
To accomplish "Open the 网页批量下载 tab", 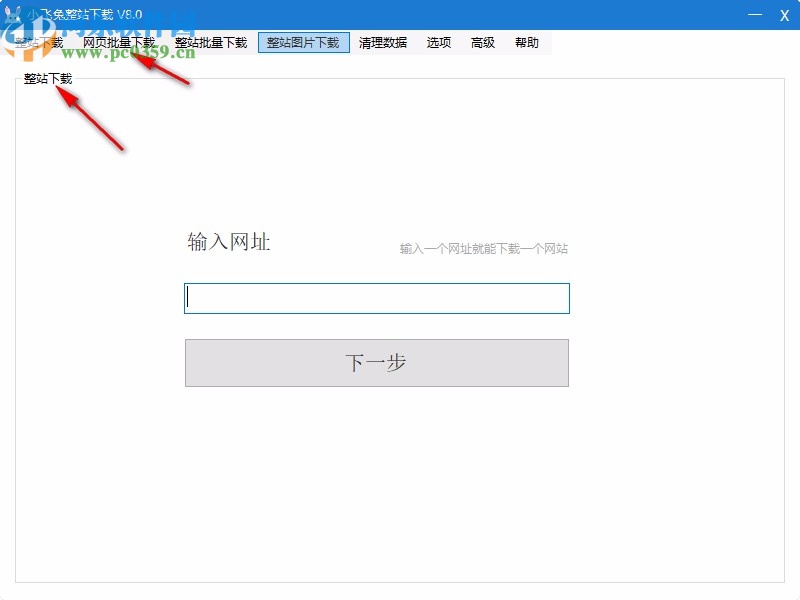I will [x=118, y=42].
